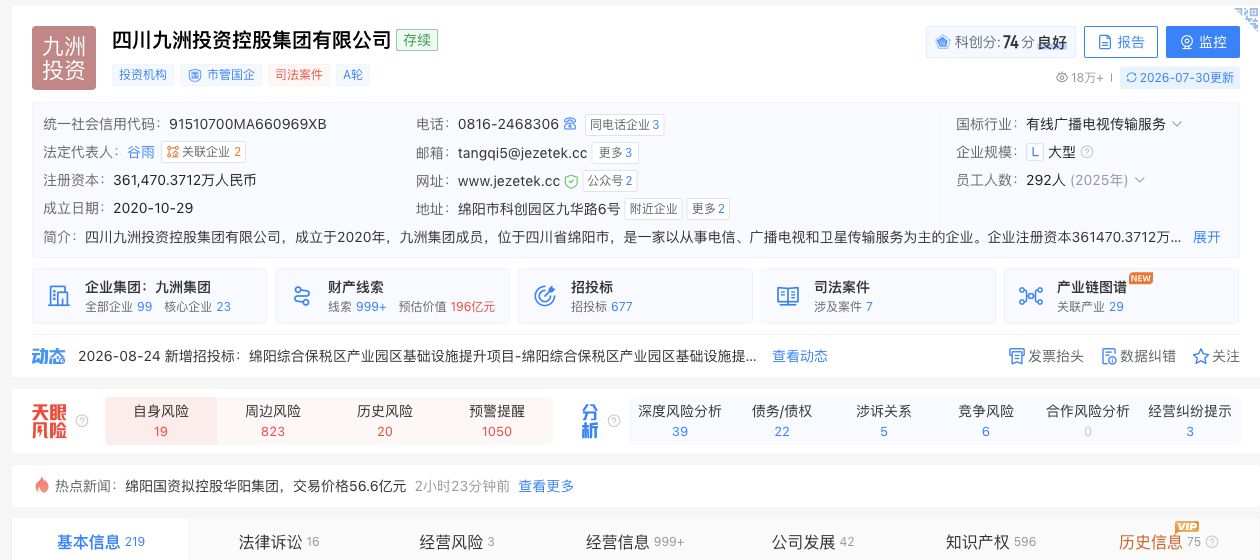Click the 关联产业 29 count

[x=1090, y=307]
